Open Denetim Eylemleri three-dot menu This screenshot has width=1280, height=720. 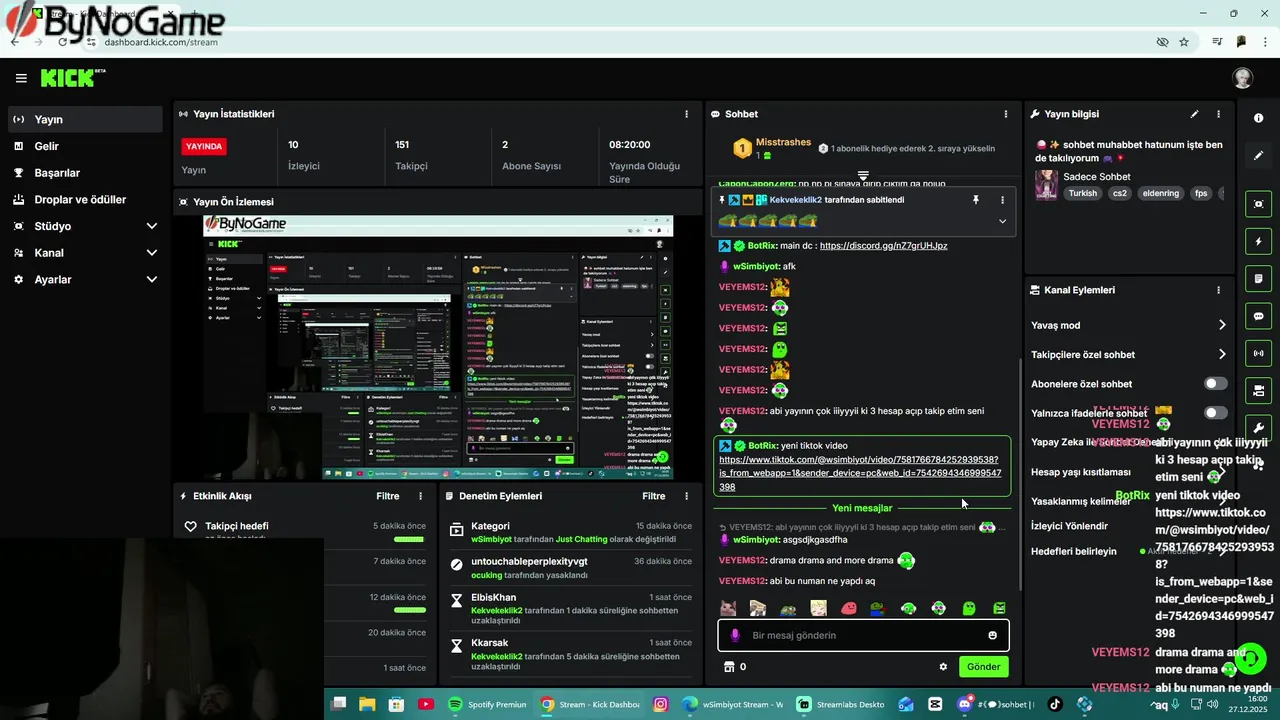686,496
